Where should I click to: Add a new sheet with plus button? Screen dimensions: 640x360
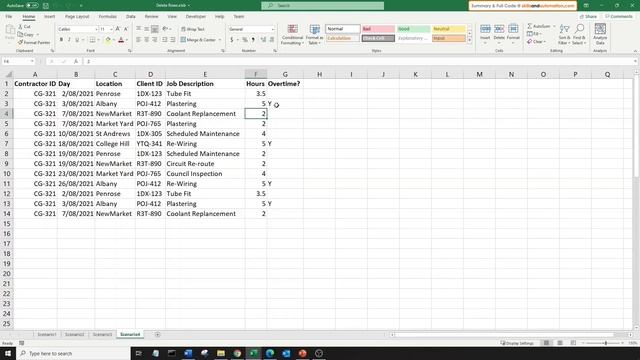(x=158, y=334)
